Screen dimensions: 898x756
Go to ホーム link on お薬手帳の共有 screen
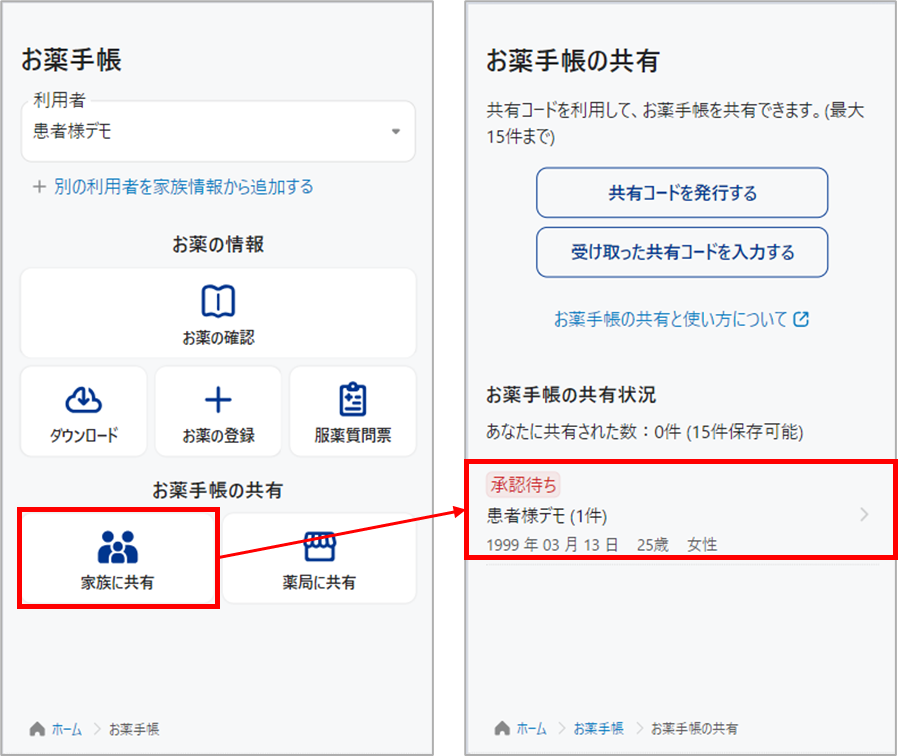pos(531,729)
